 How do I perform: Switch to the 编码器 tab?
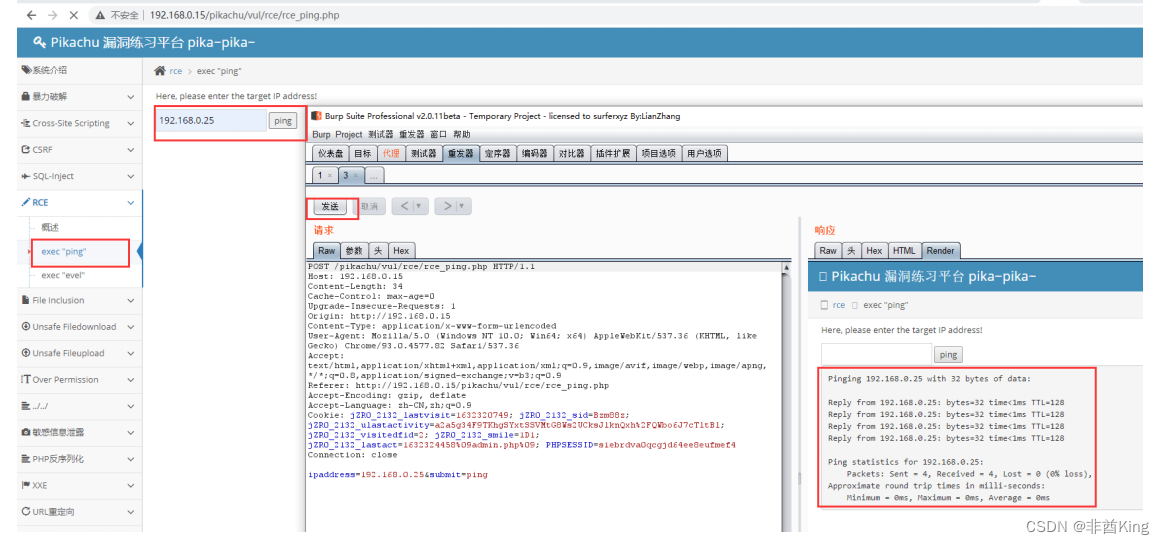(x=534, y=154)
